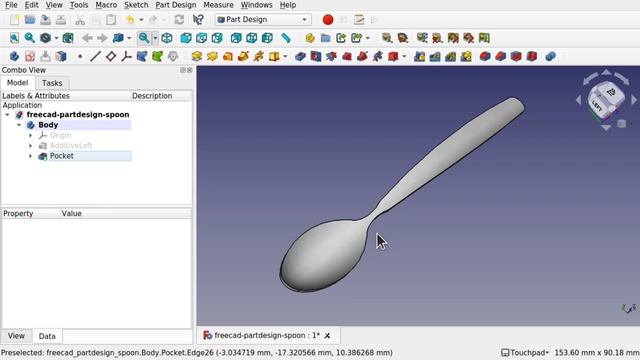Image resolution: width=640 pixels, height=360 pixels.
Task: Click the Pad tool icon
Action: point(197,56)
